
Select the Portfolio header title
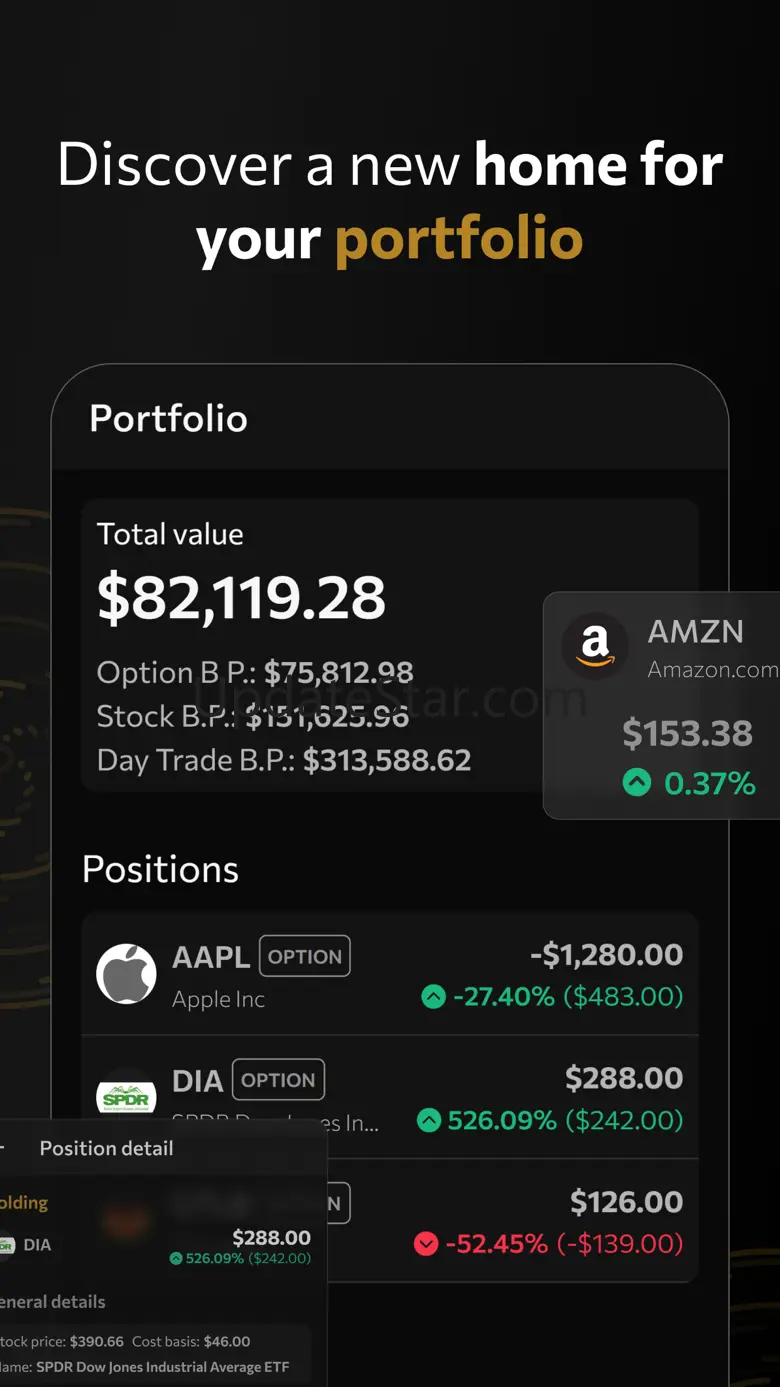pyautogui.click(x=168, y=418)
